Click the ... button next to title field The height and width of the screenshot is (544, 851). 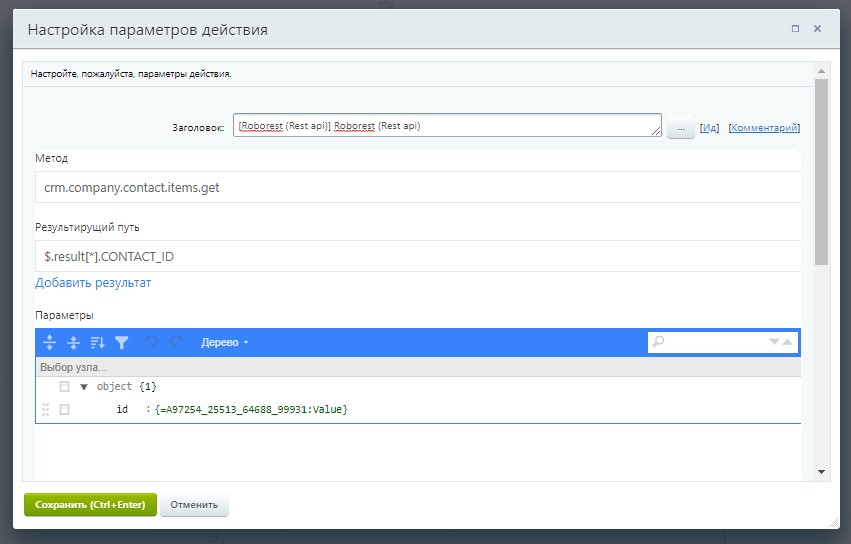click(x=680, y=128)
